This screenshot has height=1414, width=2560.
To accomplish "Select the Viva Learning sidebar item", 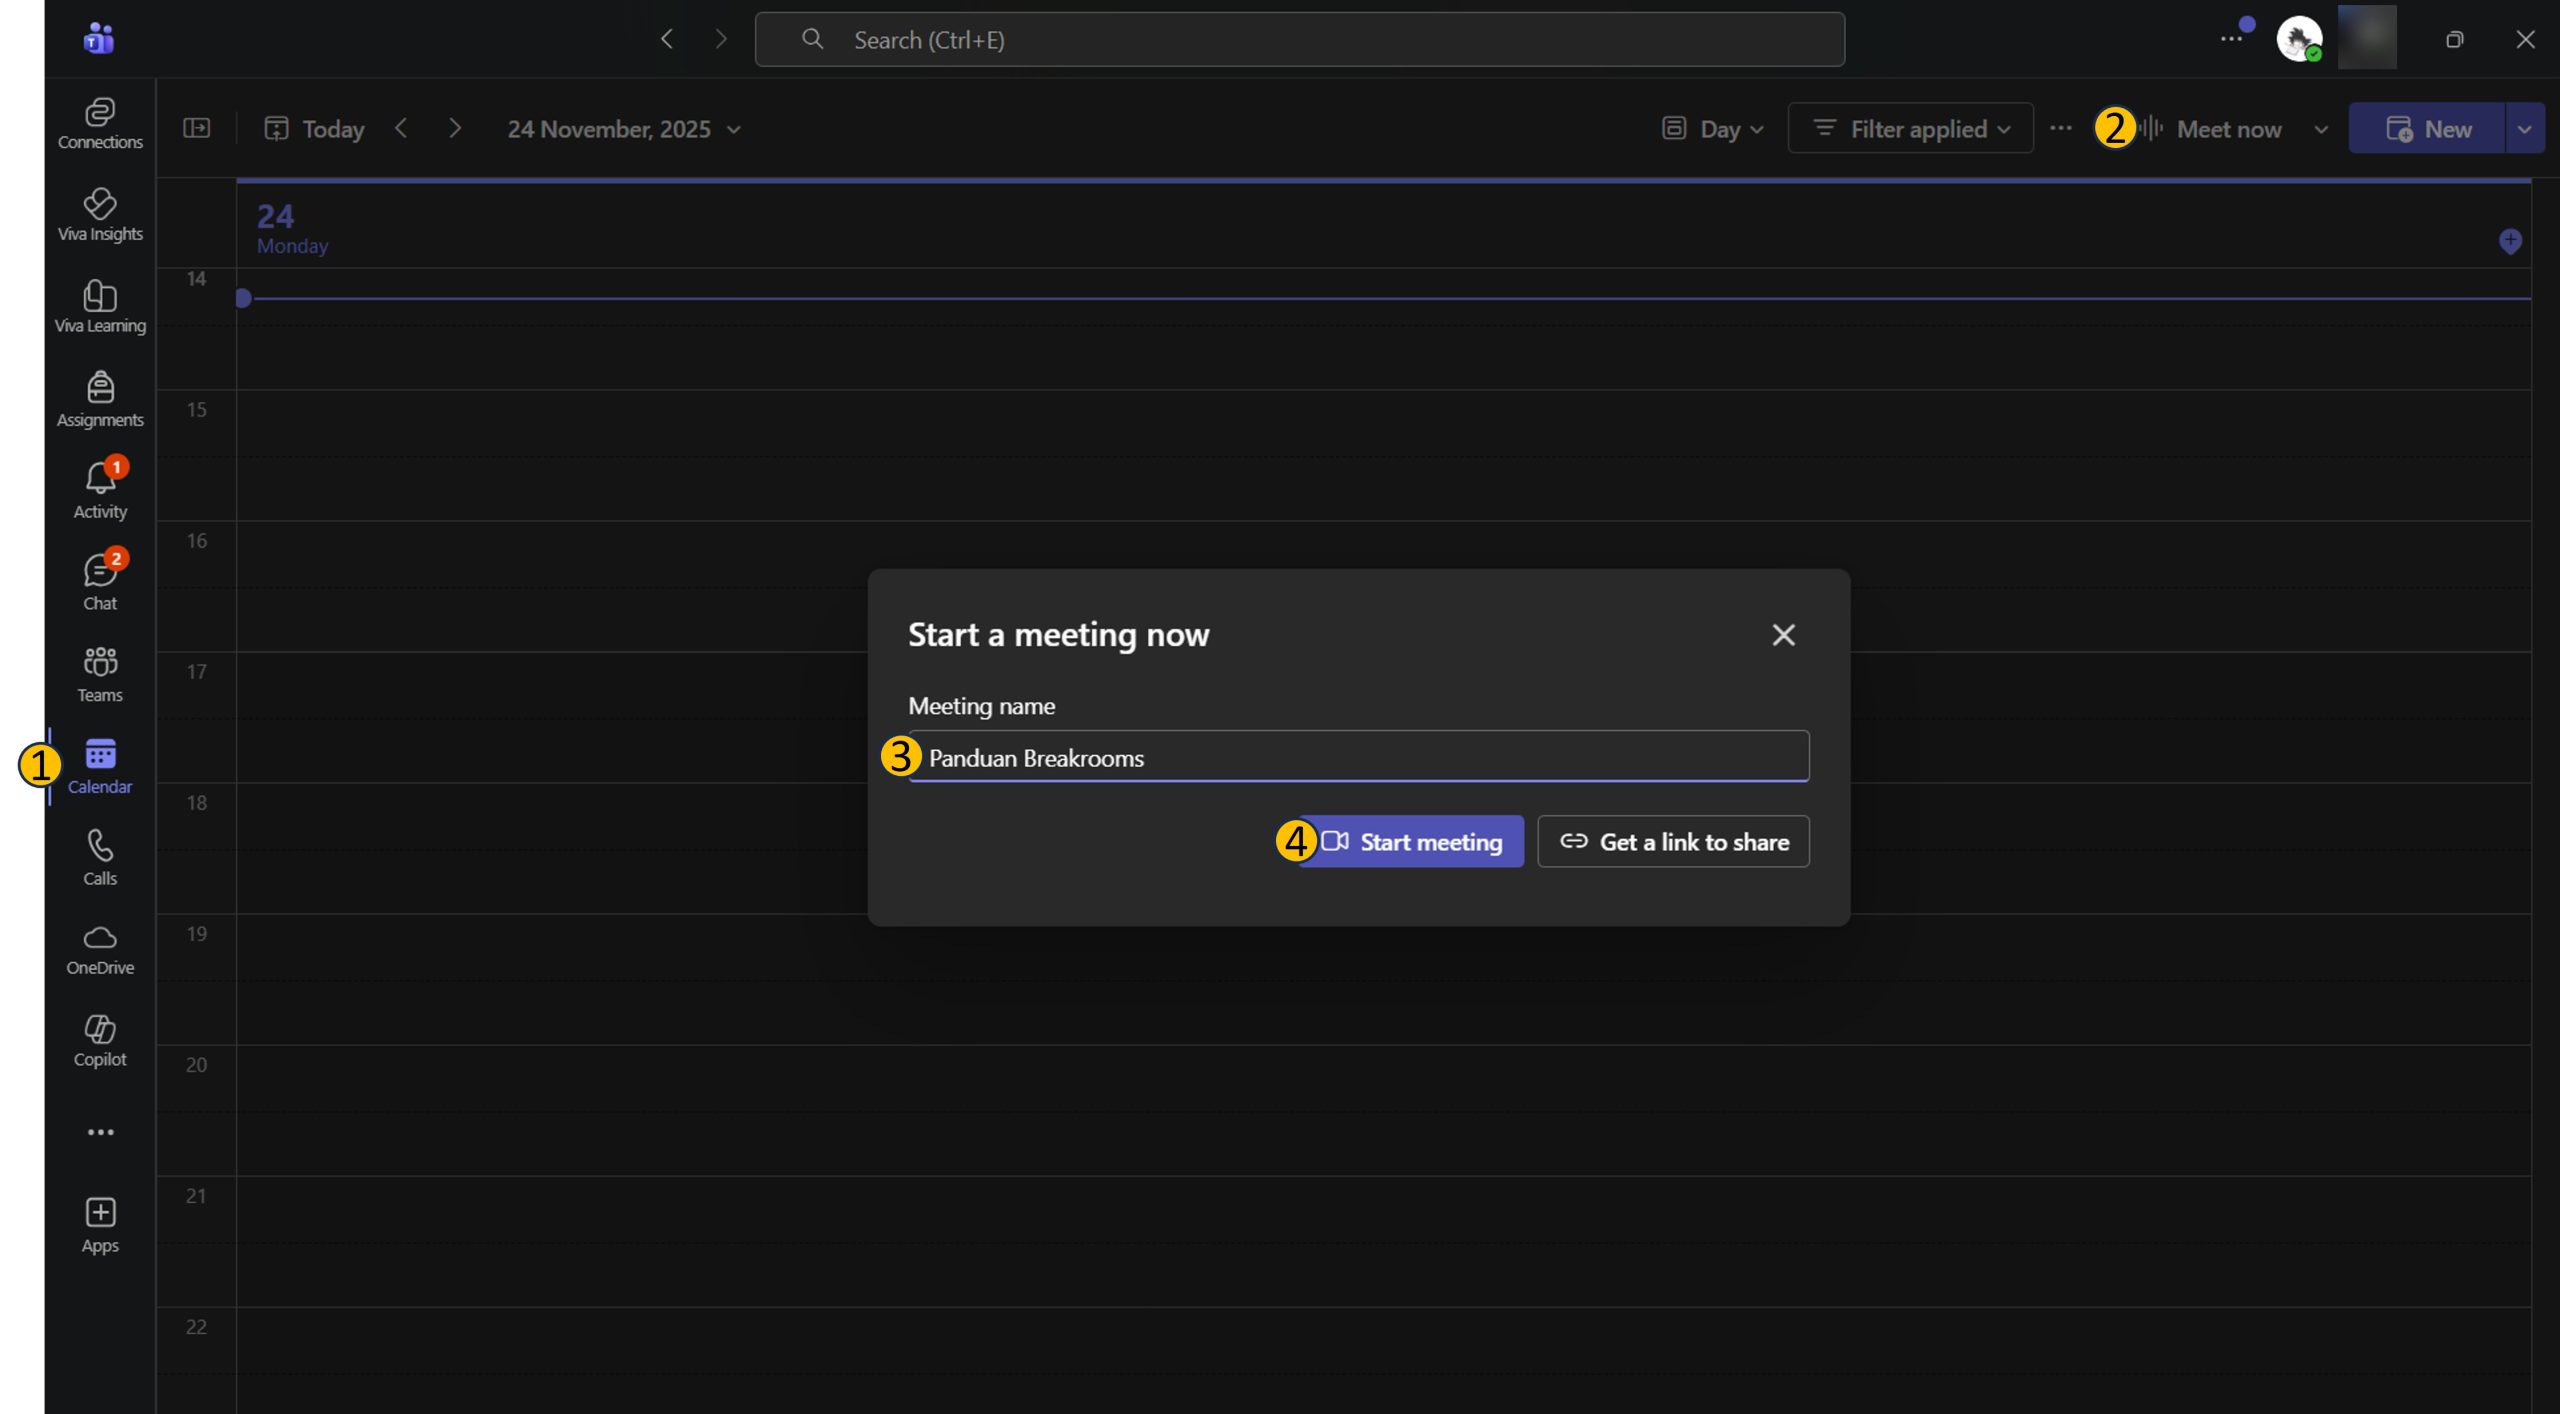I will click(100, 307).
